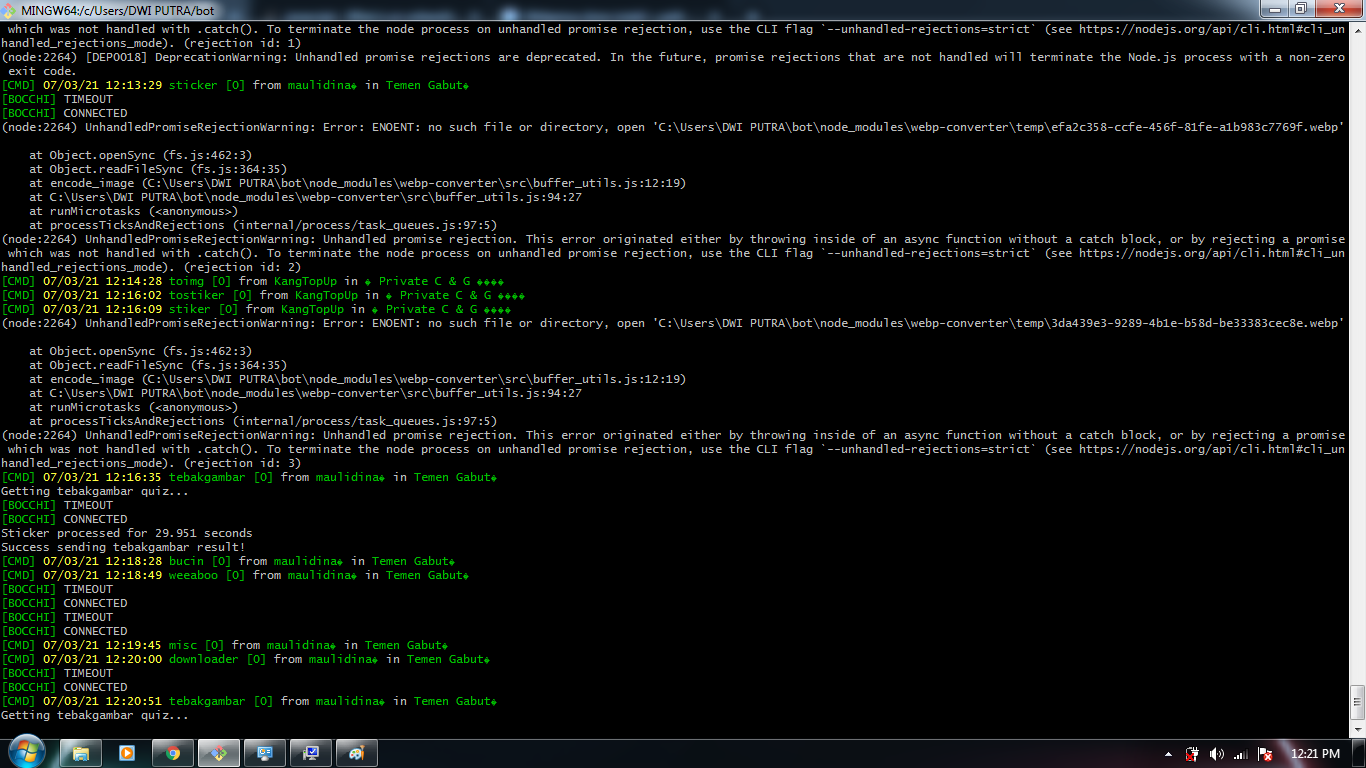Click 'Sticker processed for 29.951 seconds'
This screenshot has width=1366, height=768.
click(x=127, y=533)
